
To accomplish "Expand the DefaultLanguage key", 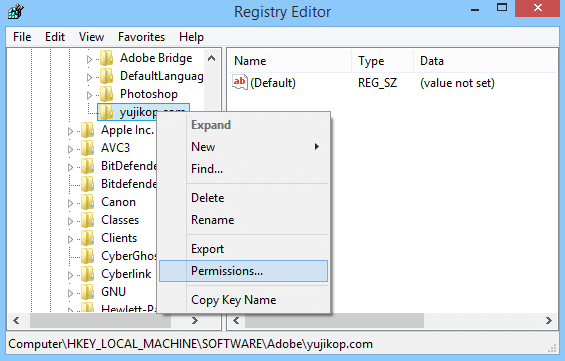I will pyautogui.click(x=89, y=77).
